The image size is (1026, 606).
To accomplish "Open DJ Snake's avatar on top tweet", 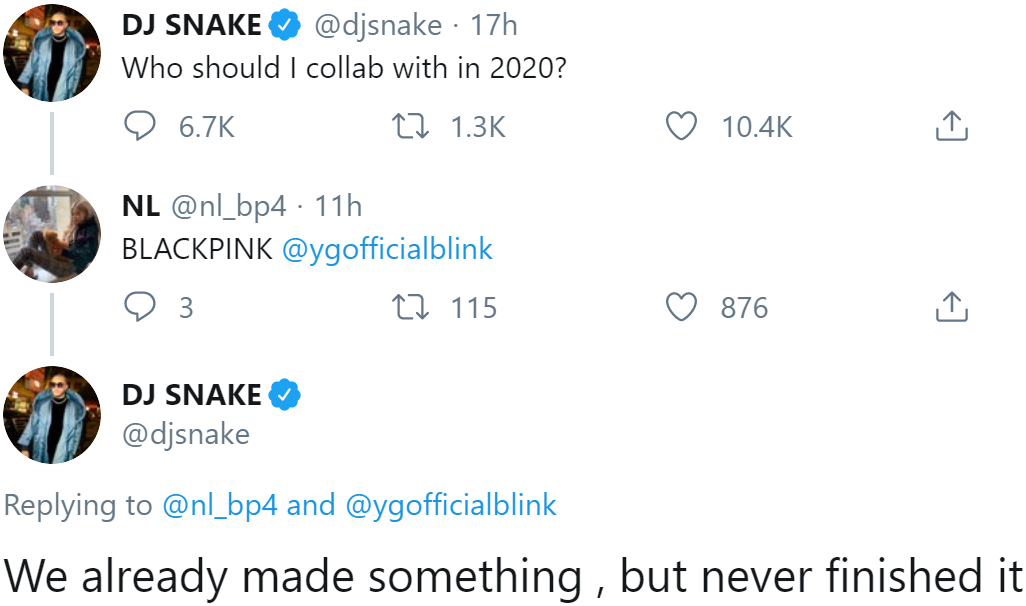I will click(52, 53).
